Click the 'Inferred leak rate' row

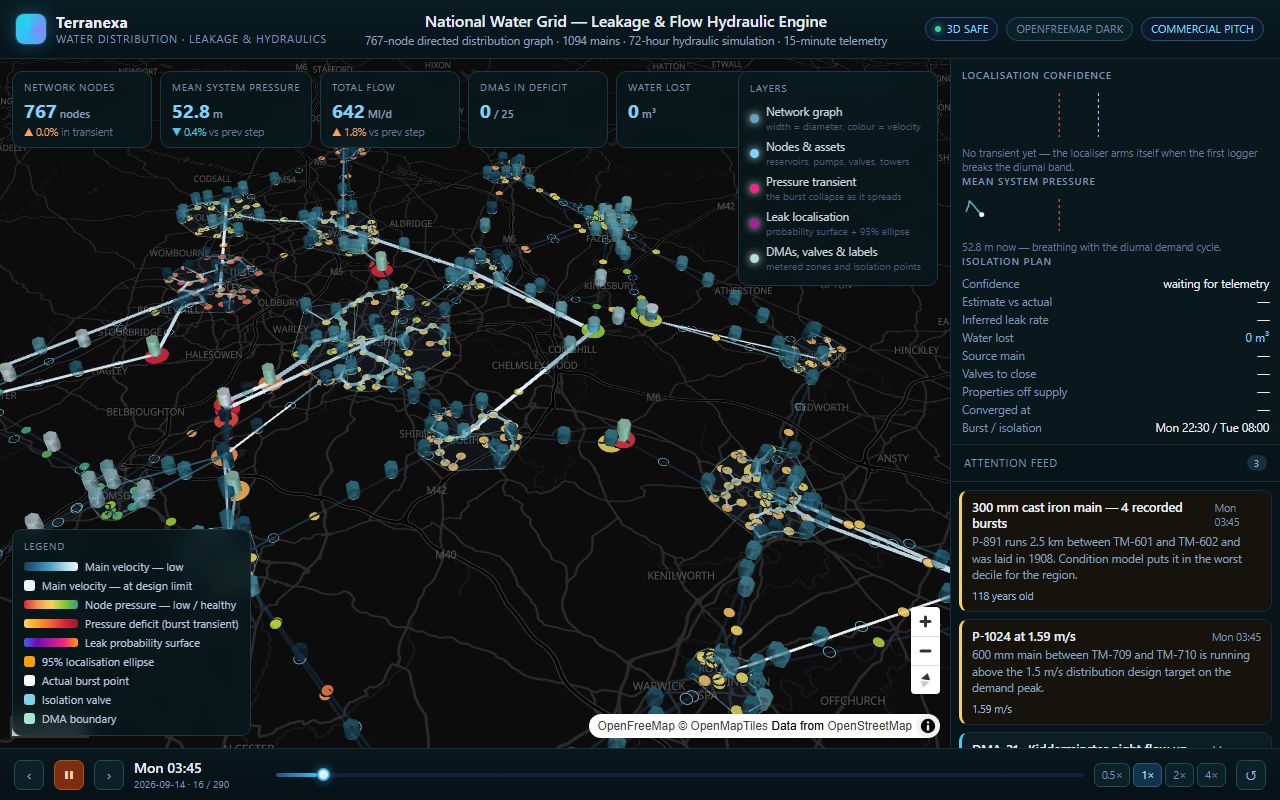[x=1115, y=320]
